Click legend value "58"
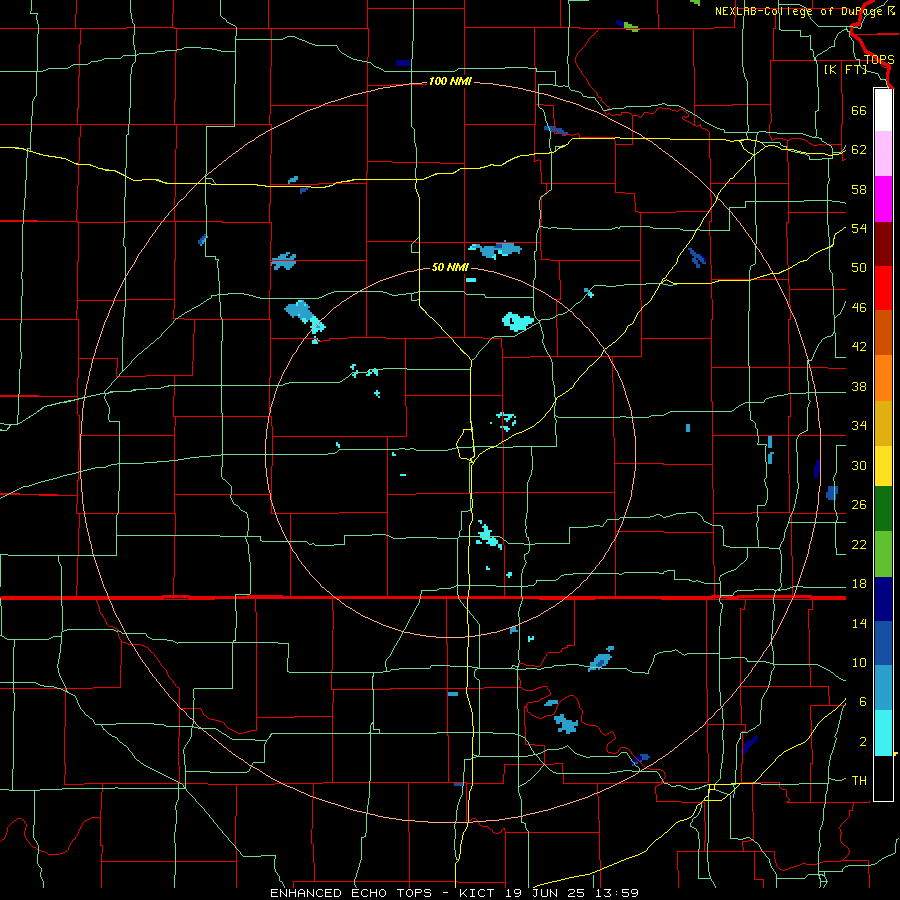This screenshot has width=900, height=900. 859,189
